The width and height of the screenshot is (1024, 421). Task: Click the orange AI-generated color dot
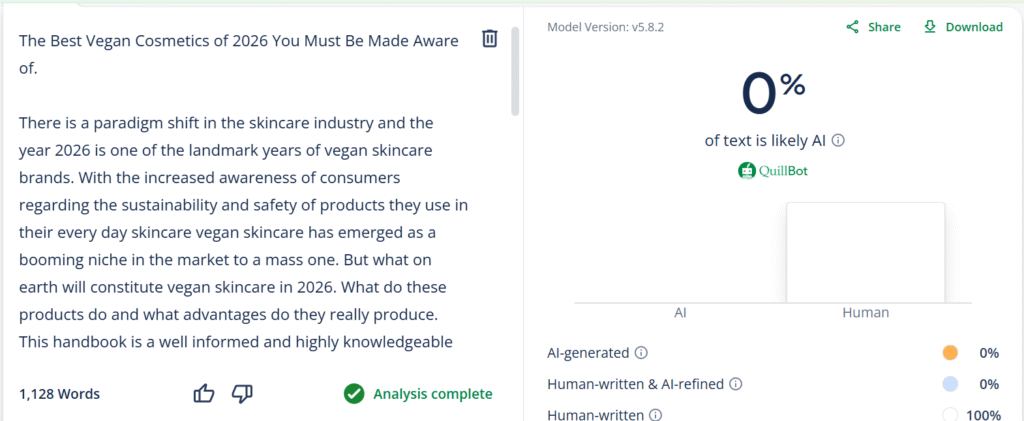950,353
